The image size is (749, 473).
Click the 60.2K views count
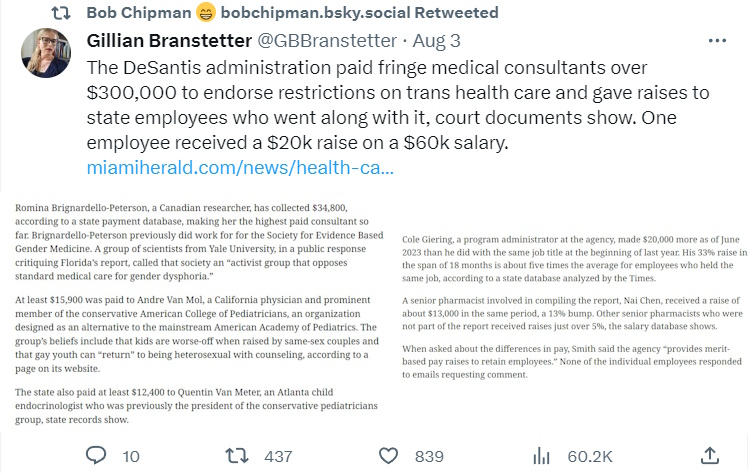(589, 456)
